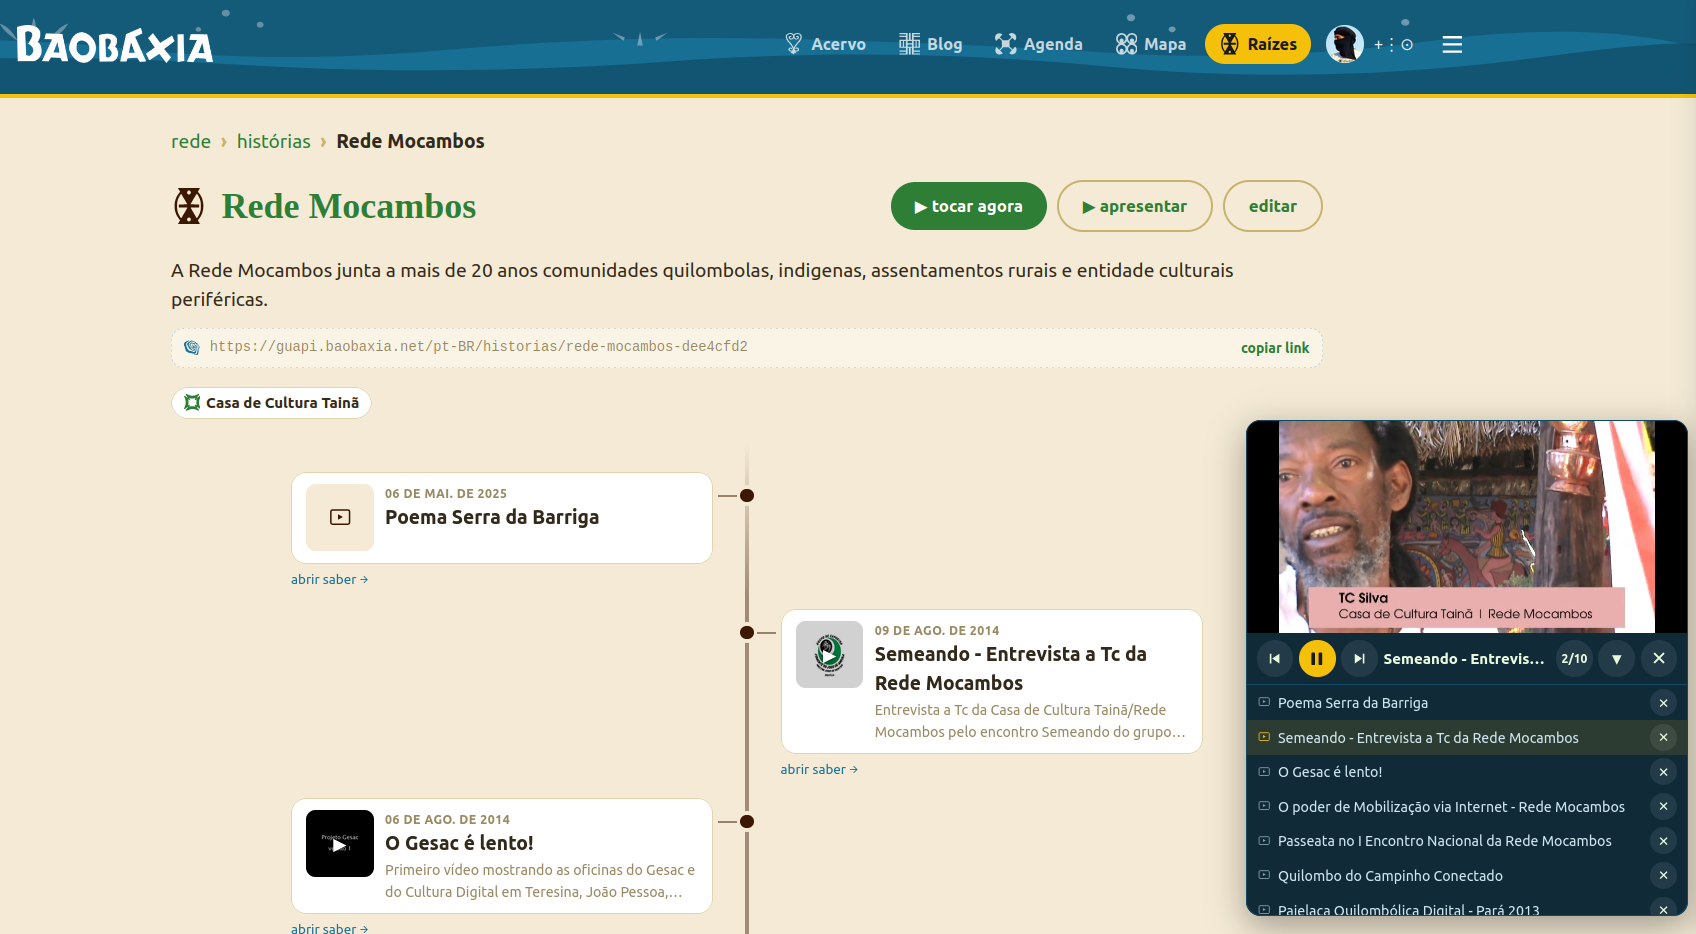Image resolution: width=1696 pixels, height=934 pixels.
Task: Open the user avatar profile
Action: 1345,44
